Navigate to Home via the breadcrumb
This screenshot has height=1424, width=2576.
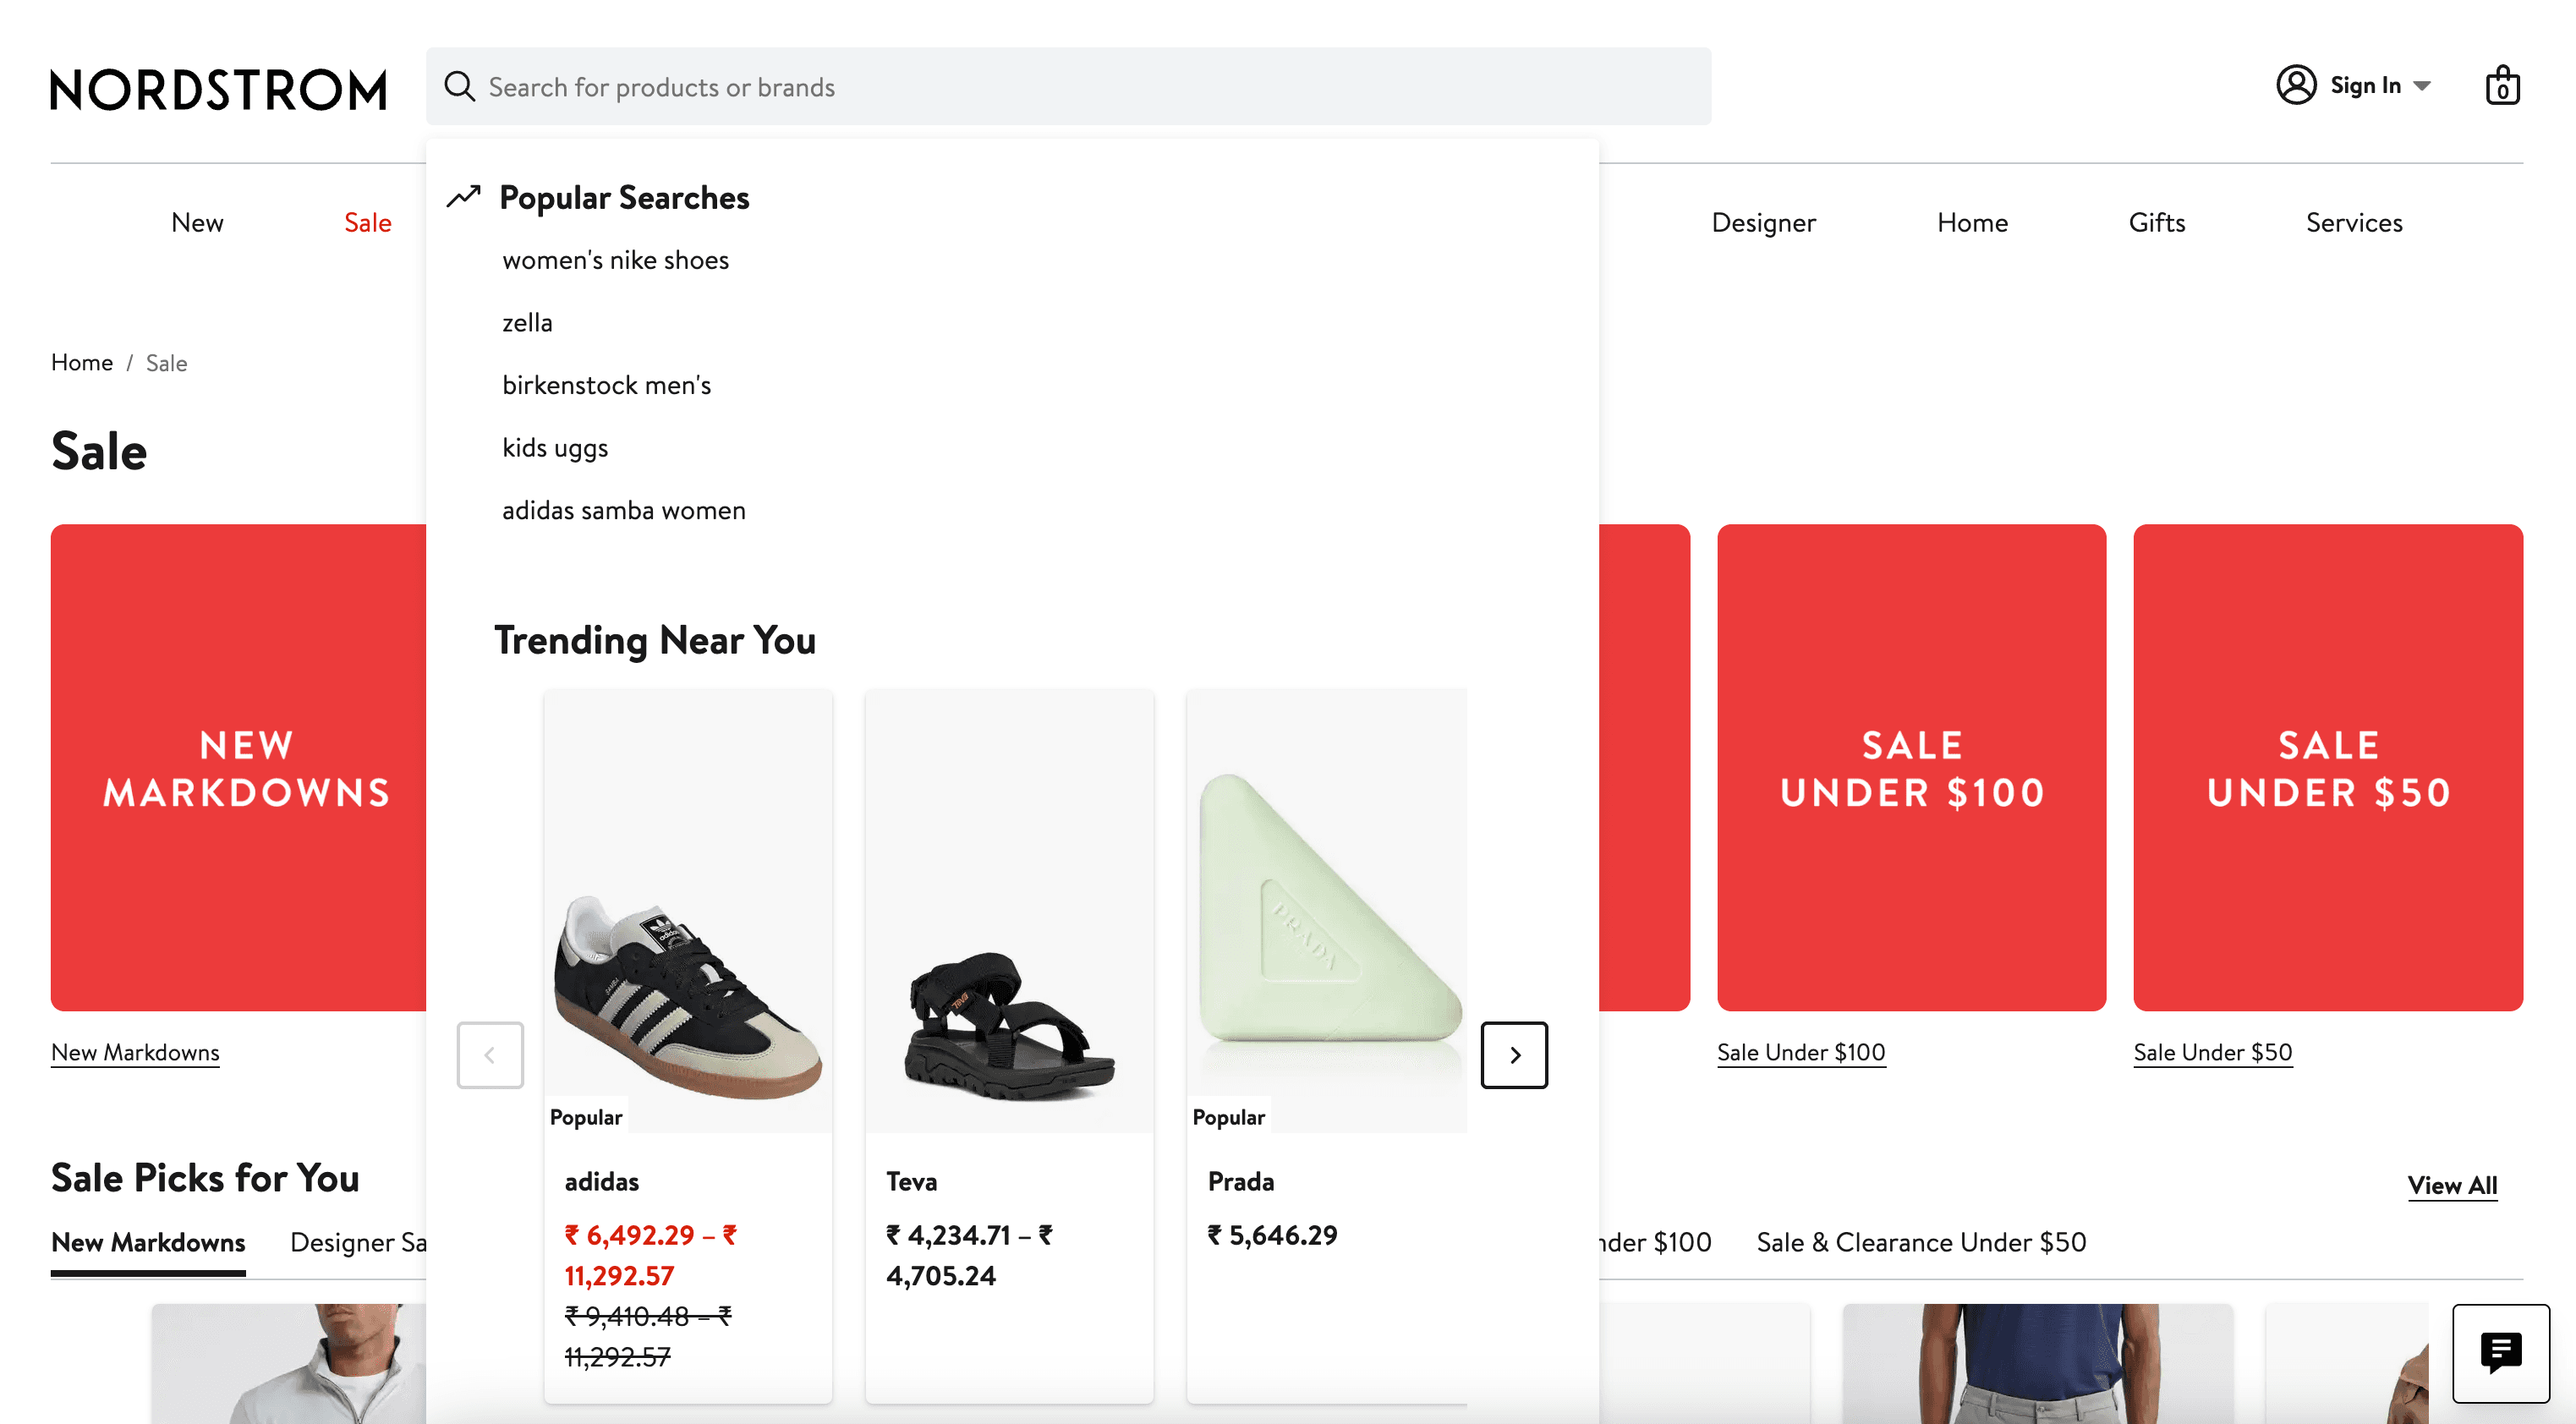tap(81, 362)
